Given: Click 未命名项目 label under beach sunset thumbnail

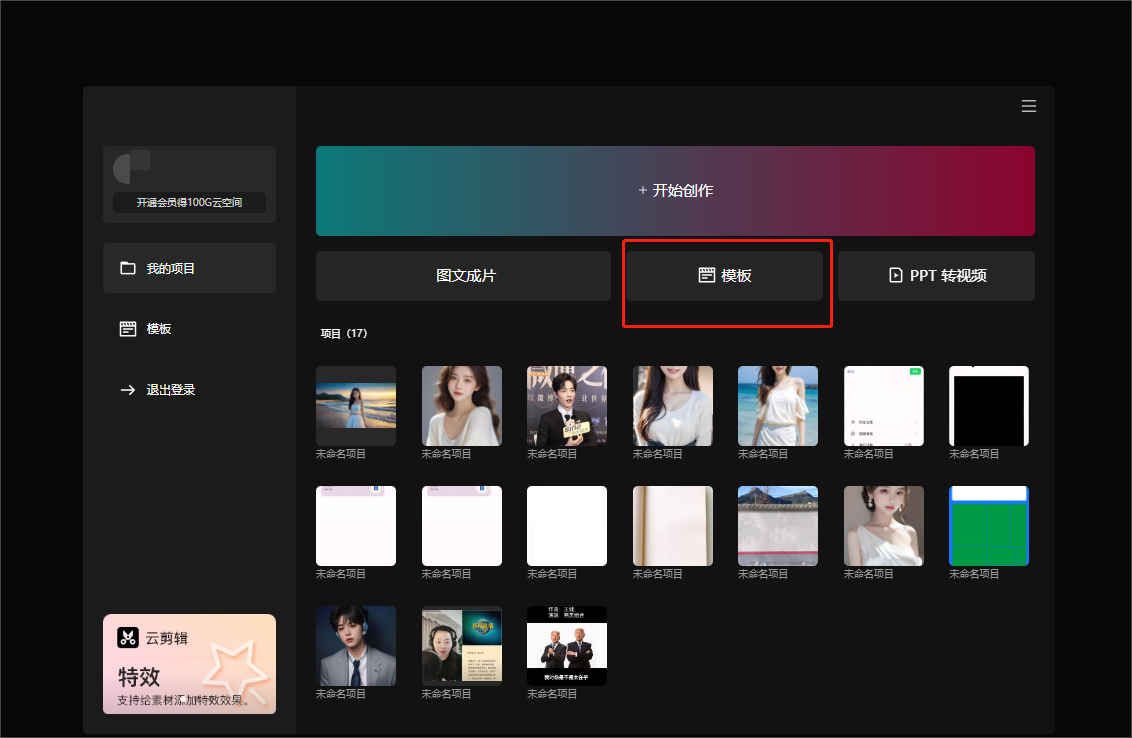Looking at the screenshot, I should tap(341, 454).
